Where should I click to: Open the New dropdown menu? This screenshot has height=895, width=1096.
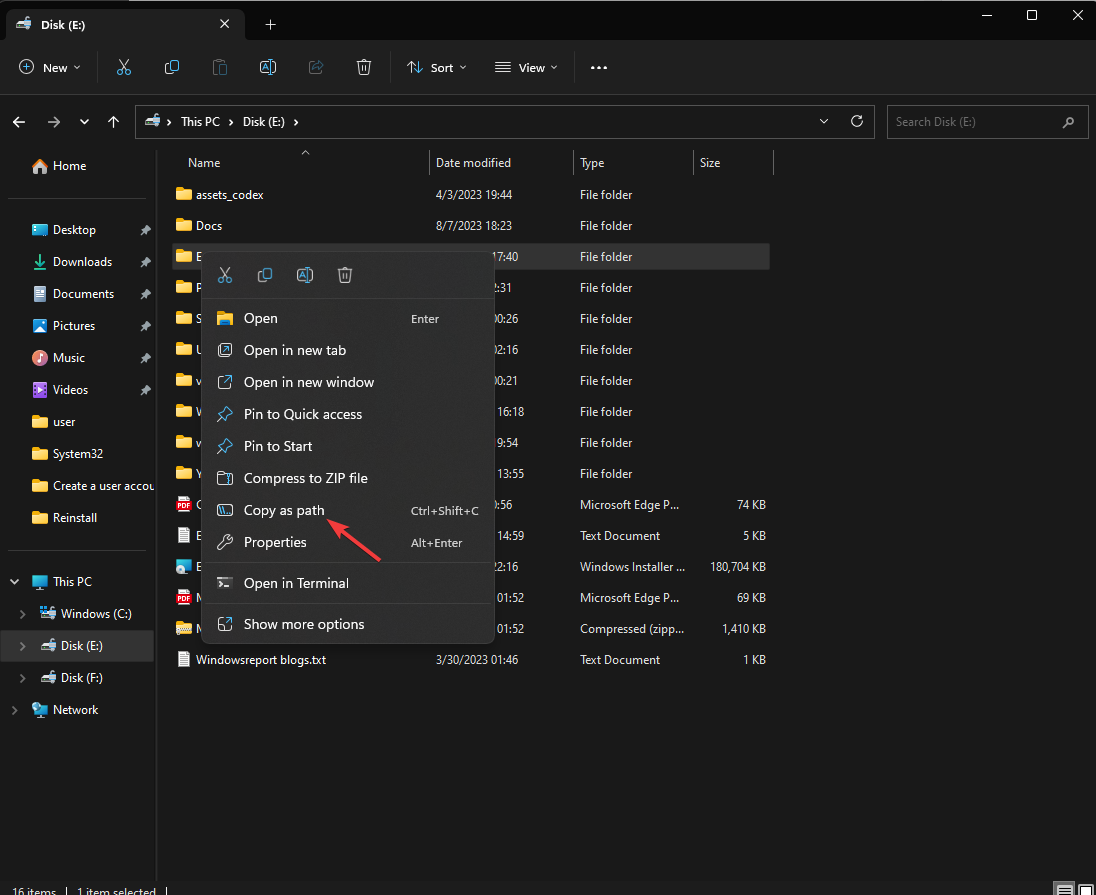[x=50, y=68]
